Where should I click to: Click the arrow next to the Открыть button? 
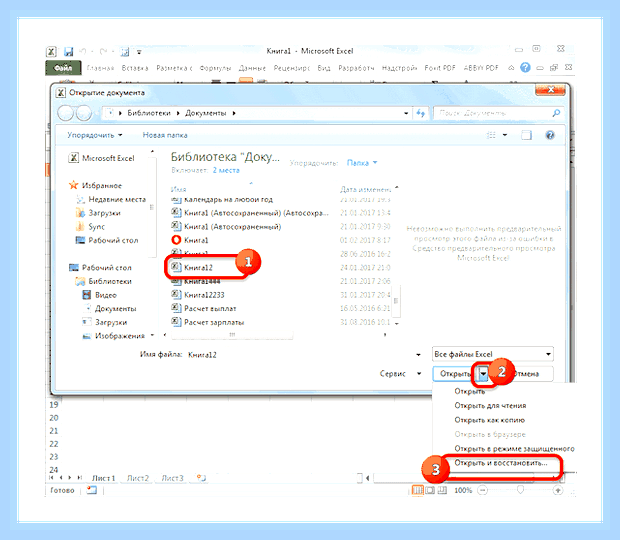click(483, 374)
